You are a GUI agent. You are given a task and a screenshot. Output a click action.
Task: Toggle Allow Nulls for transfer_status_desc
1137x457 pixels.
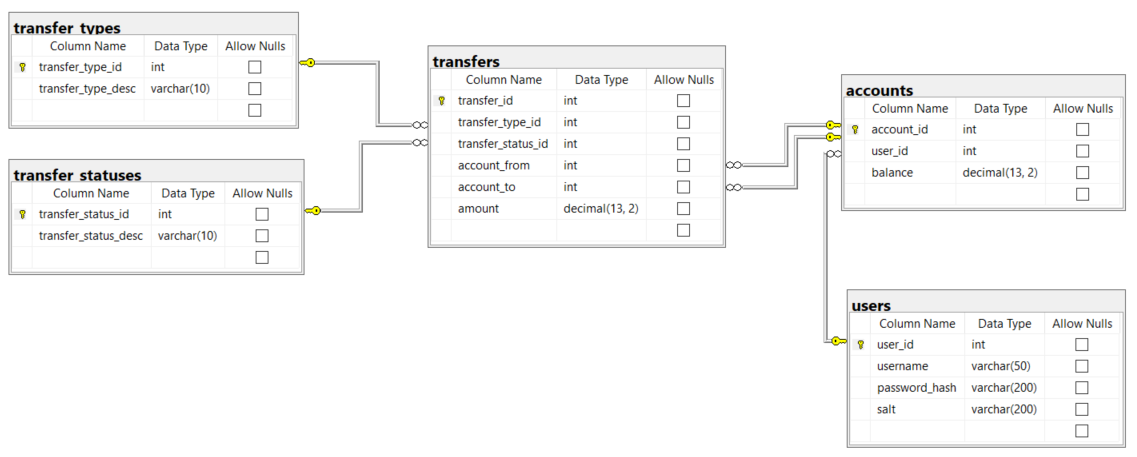(x=262, y=236)
